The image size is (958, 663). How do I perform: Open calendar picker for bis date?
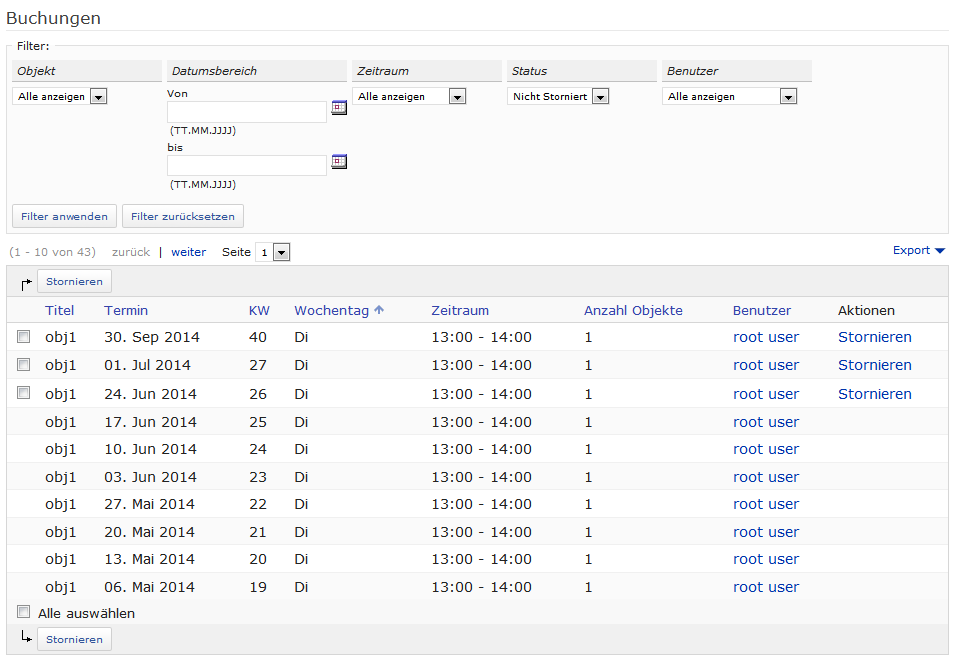[338, 162]
